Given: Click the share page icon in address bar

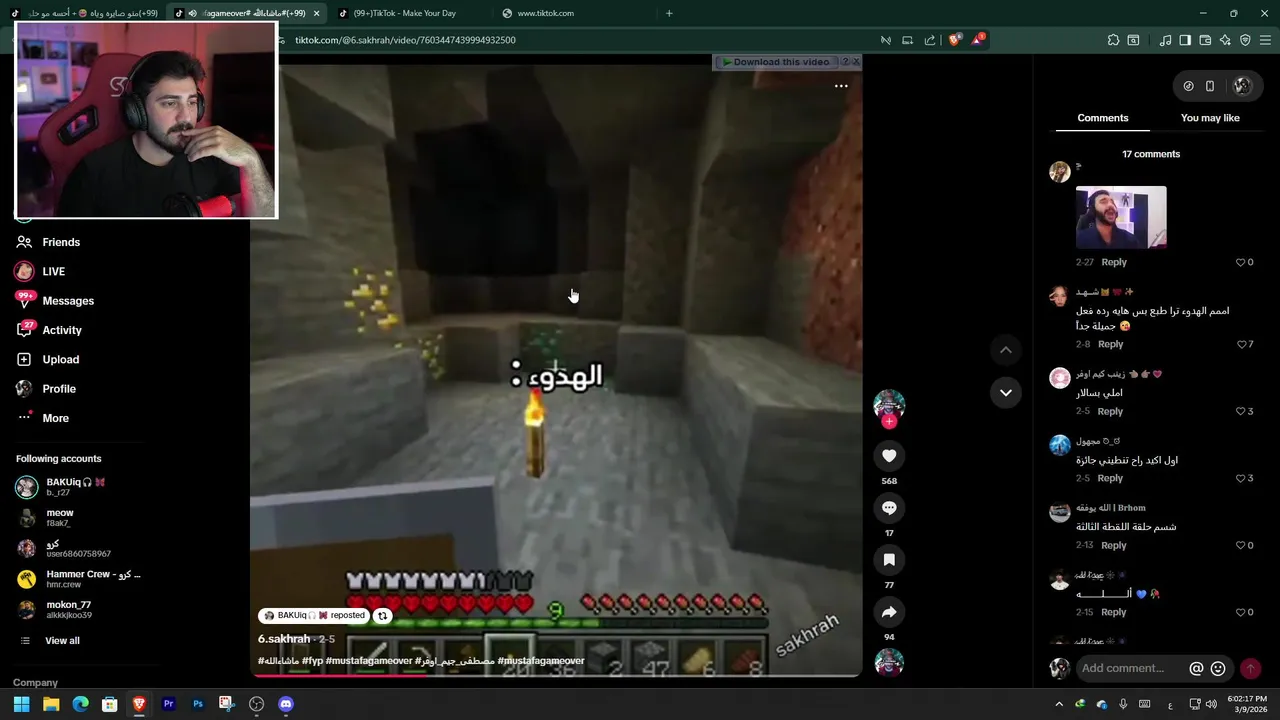Looking at the screenshot, I should click(x=930, y=40).
